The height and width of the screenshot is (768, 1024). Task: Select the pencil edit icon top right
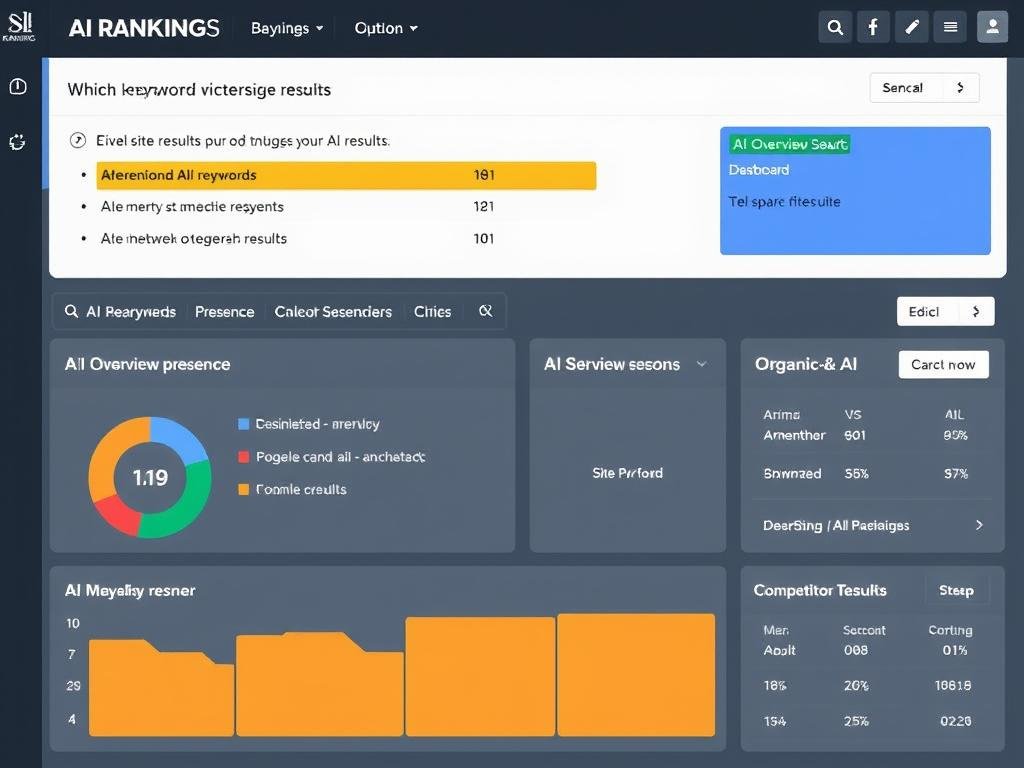[911, 27]
